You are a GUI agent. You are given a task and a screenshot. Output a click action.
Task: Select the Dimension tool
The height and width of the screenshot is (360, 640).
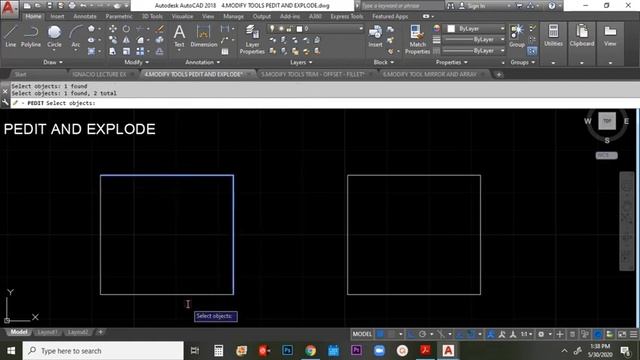coord(203,36)
